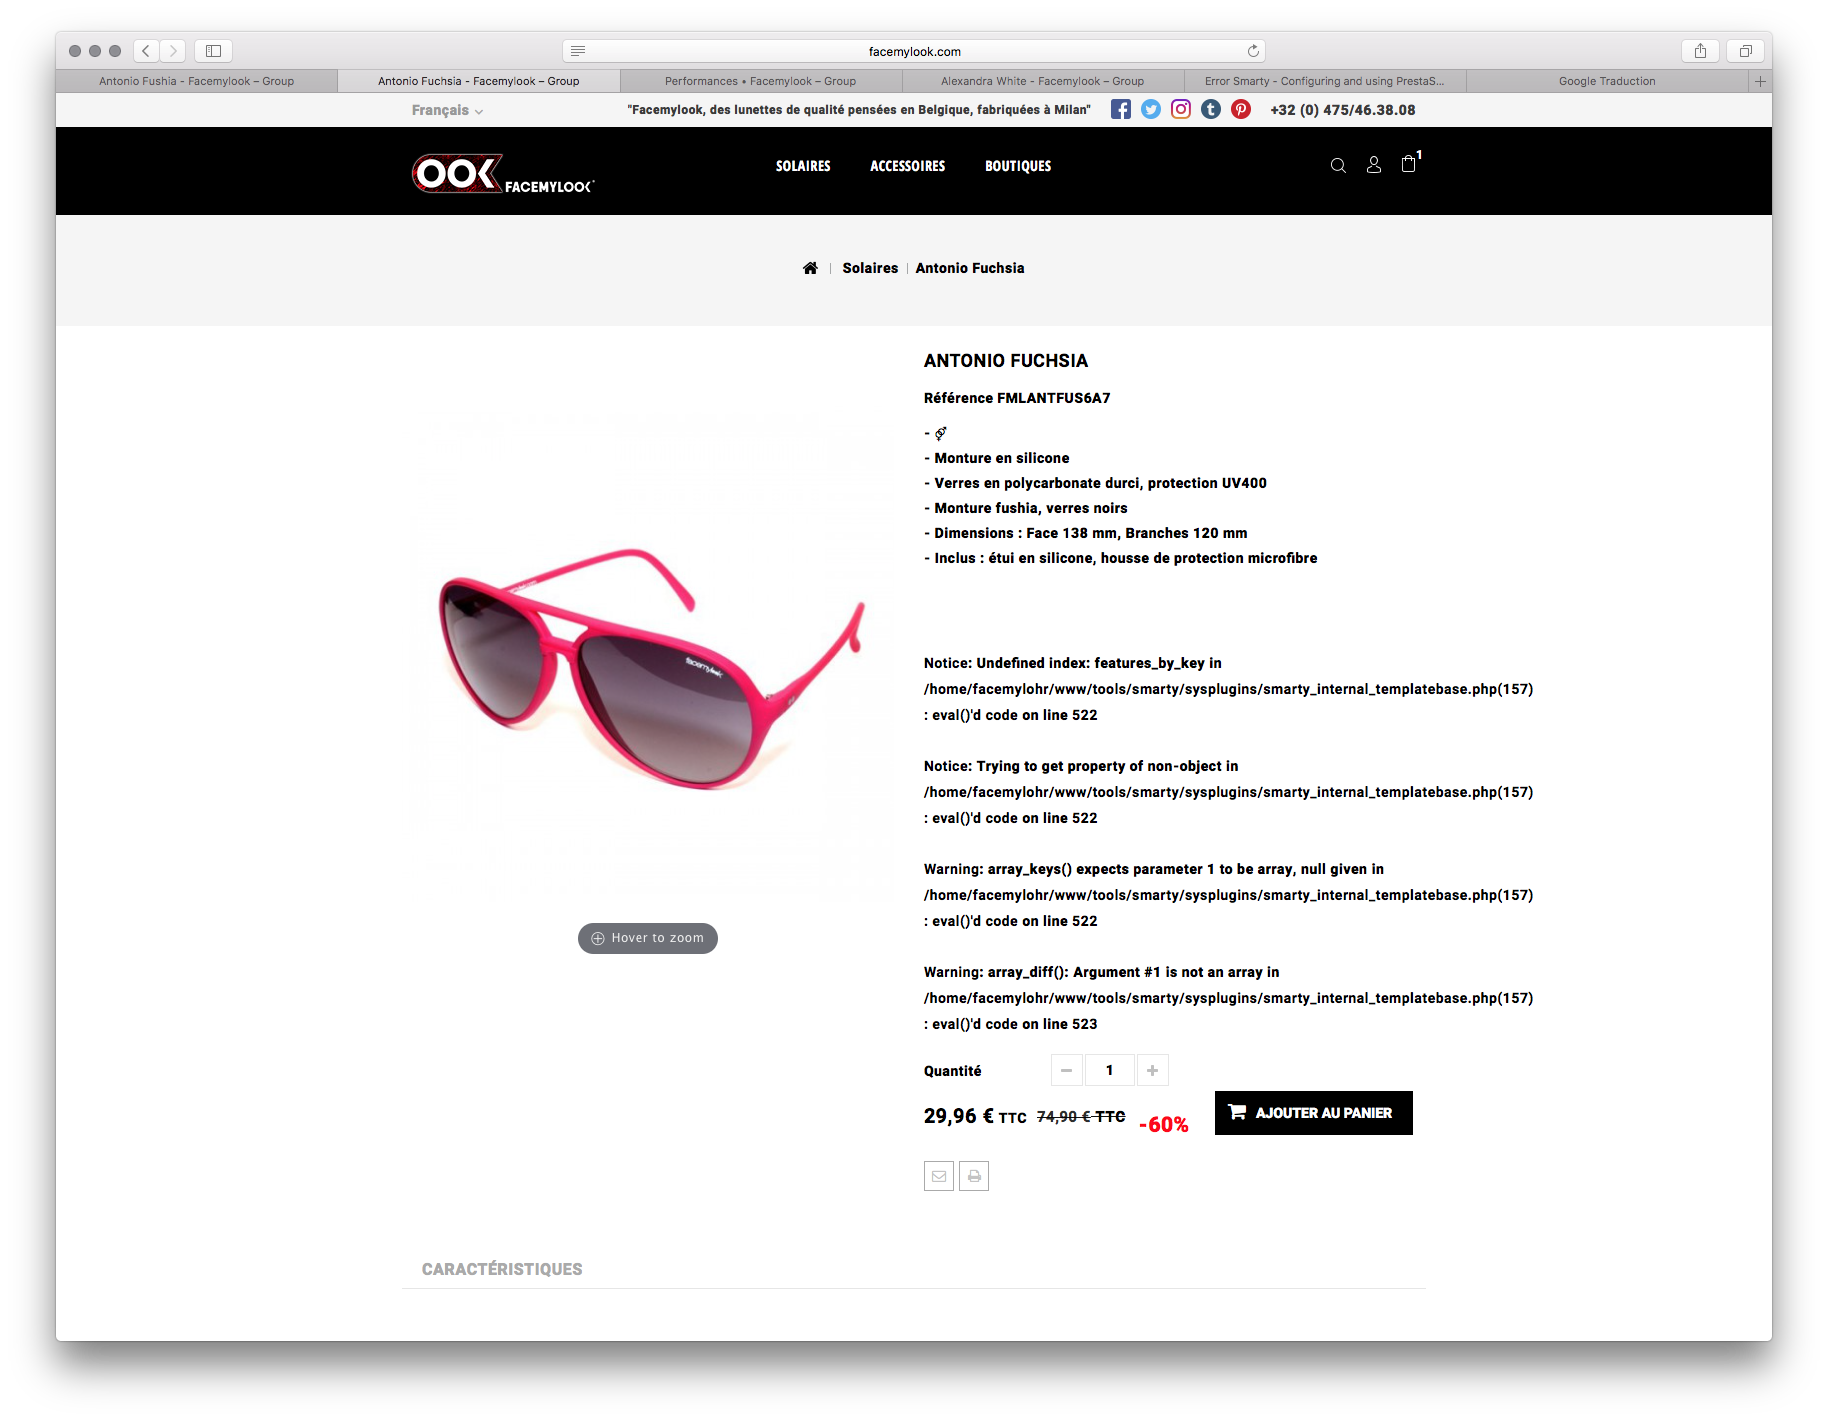Click the quantity input field
Viewport: 1828px width, 1421px height.
click(x=1109, y=1070)
